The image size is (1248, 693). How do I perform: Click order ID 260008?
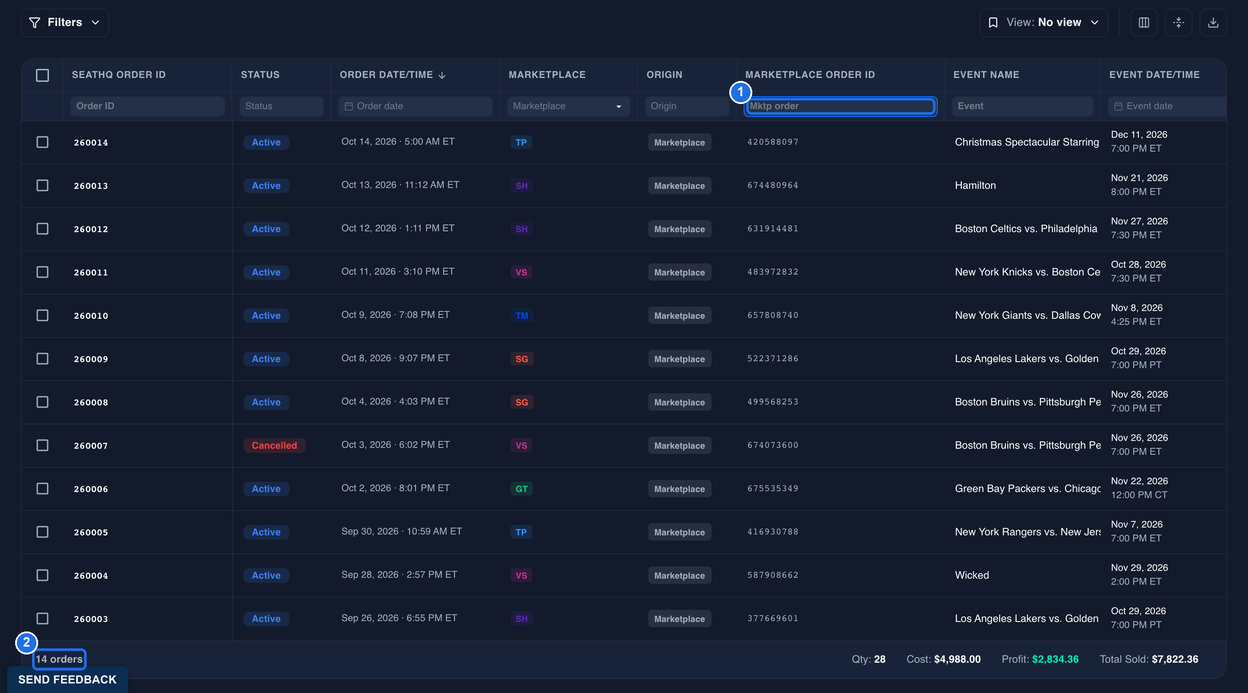pos(91,403)
